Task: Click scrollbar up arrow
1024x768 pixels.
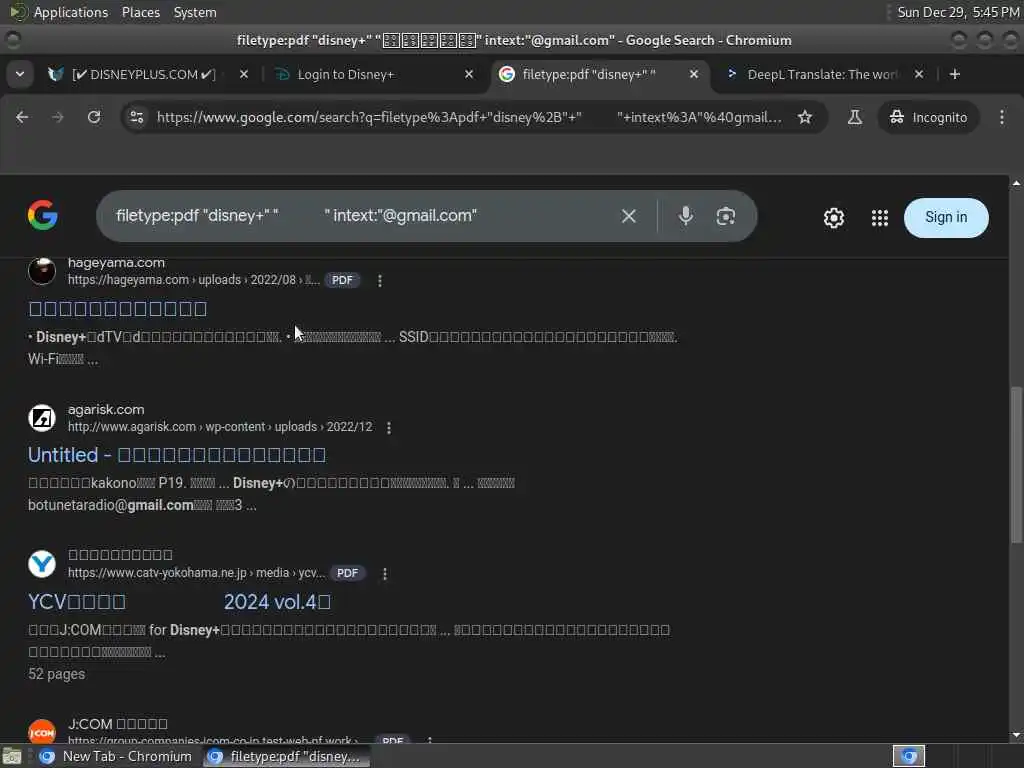Action: pos(1016,184)
